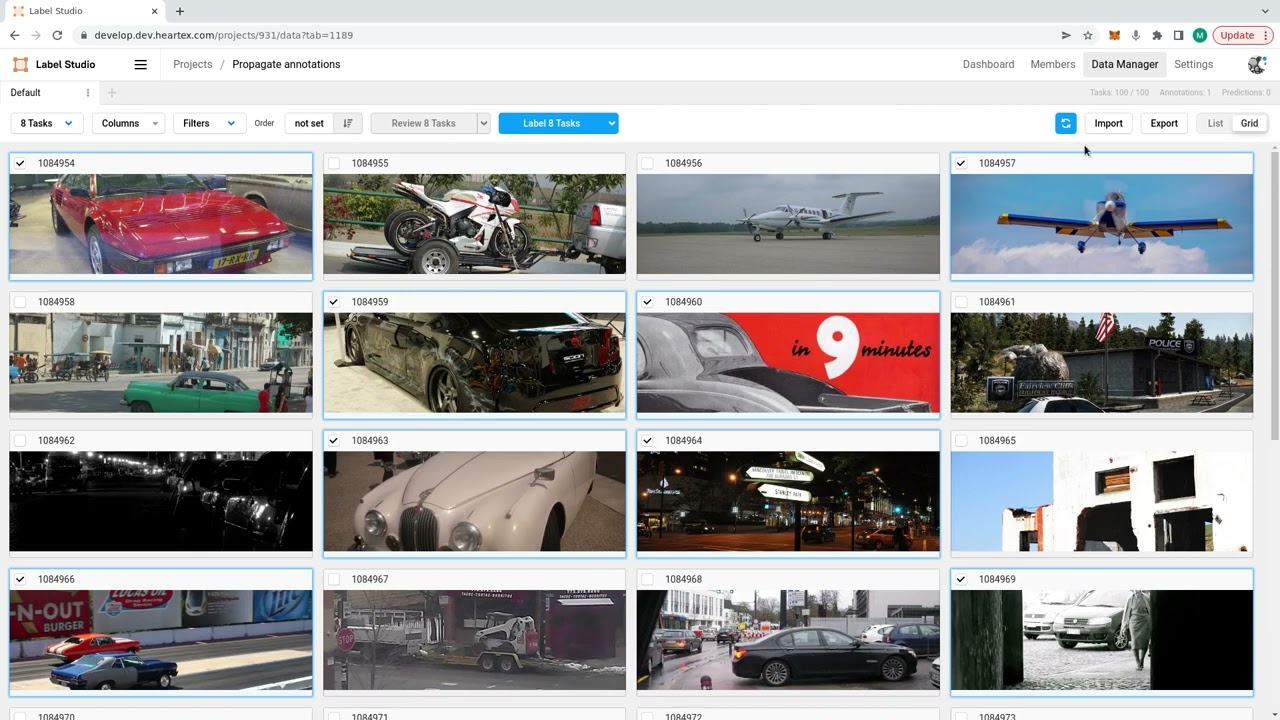The width and height of the screenshot is (1280, 720).
Task: Click the green Chrome profile M icon
Action: [x=1200, y=35]
